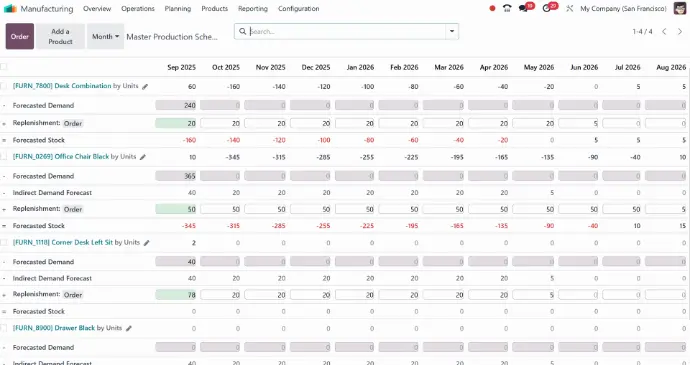Screen dimensions: 690x365
Task: Go to next page arrow
Action: point(680,31)
